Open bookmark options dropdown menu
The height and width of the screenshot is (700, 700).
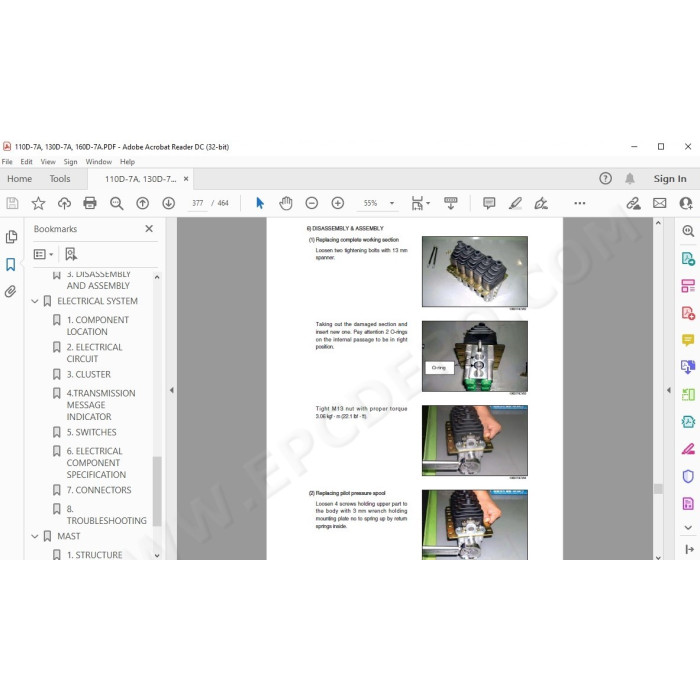point(43,254)
